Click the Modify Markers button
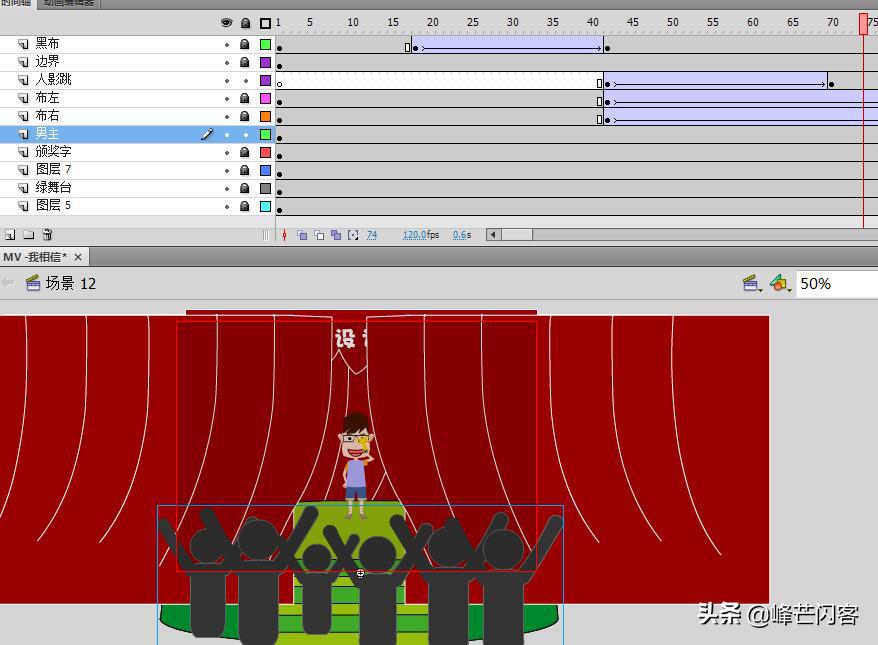The height and width of the screenshot is (645, 878). [353, 235]
